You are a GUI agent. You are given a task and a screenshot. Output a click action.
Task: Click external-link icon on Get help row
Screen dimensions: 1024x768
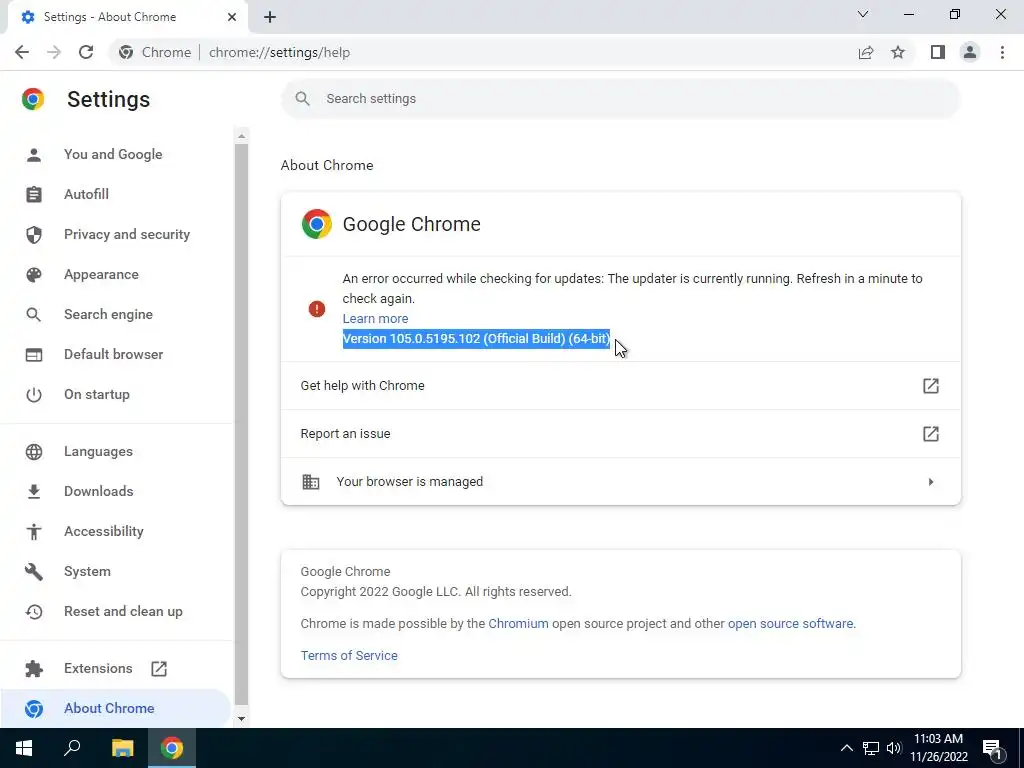pos(931,385)
